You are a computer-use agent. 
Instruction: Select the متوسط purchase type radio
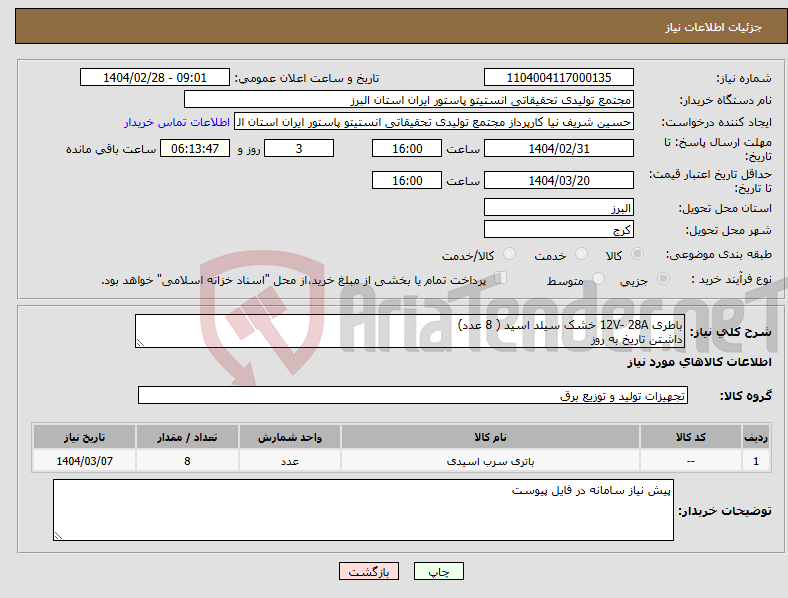[x=599, y=278]
